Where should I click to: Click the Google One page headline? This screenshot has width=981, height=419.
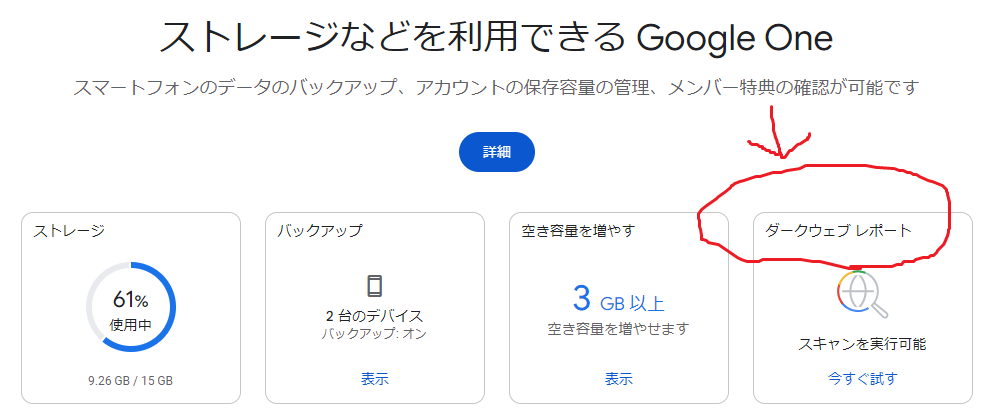point(496,38)
